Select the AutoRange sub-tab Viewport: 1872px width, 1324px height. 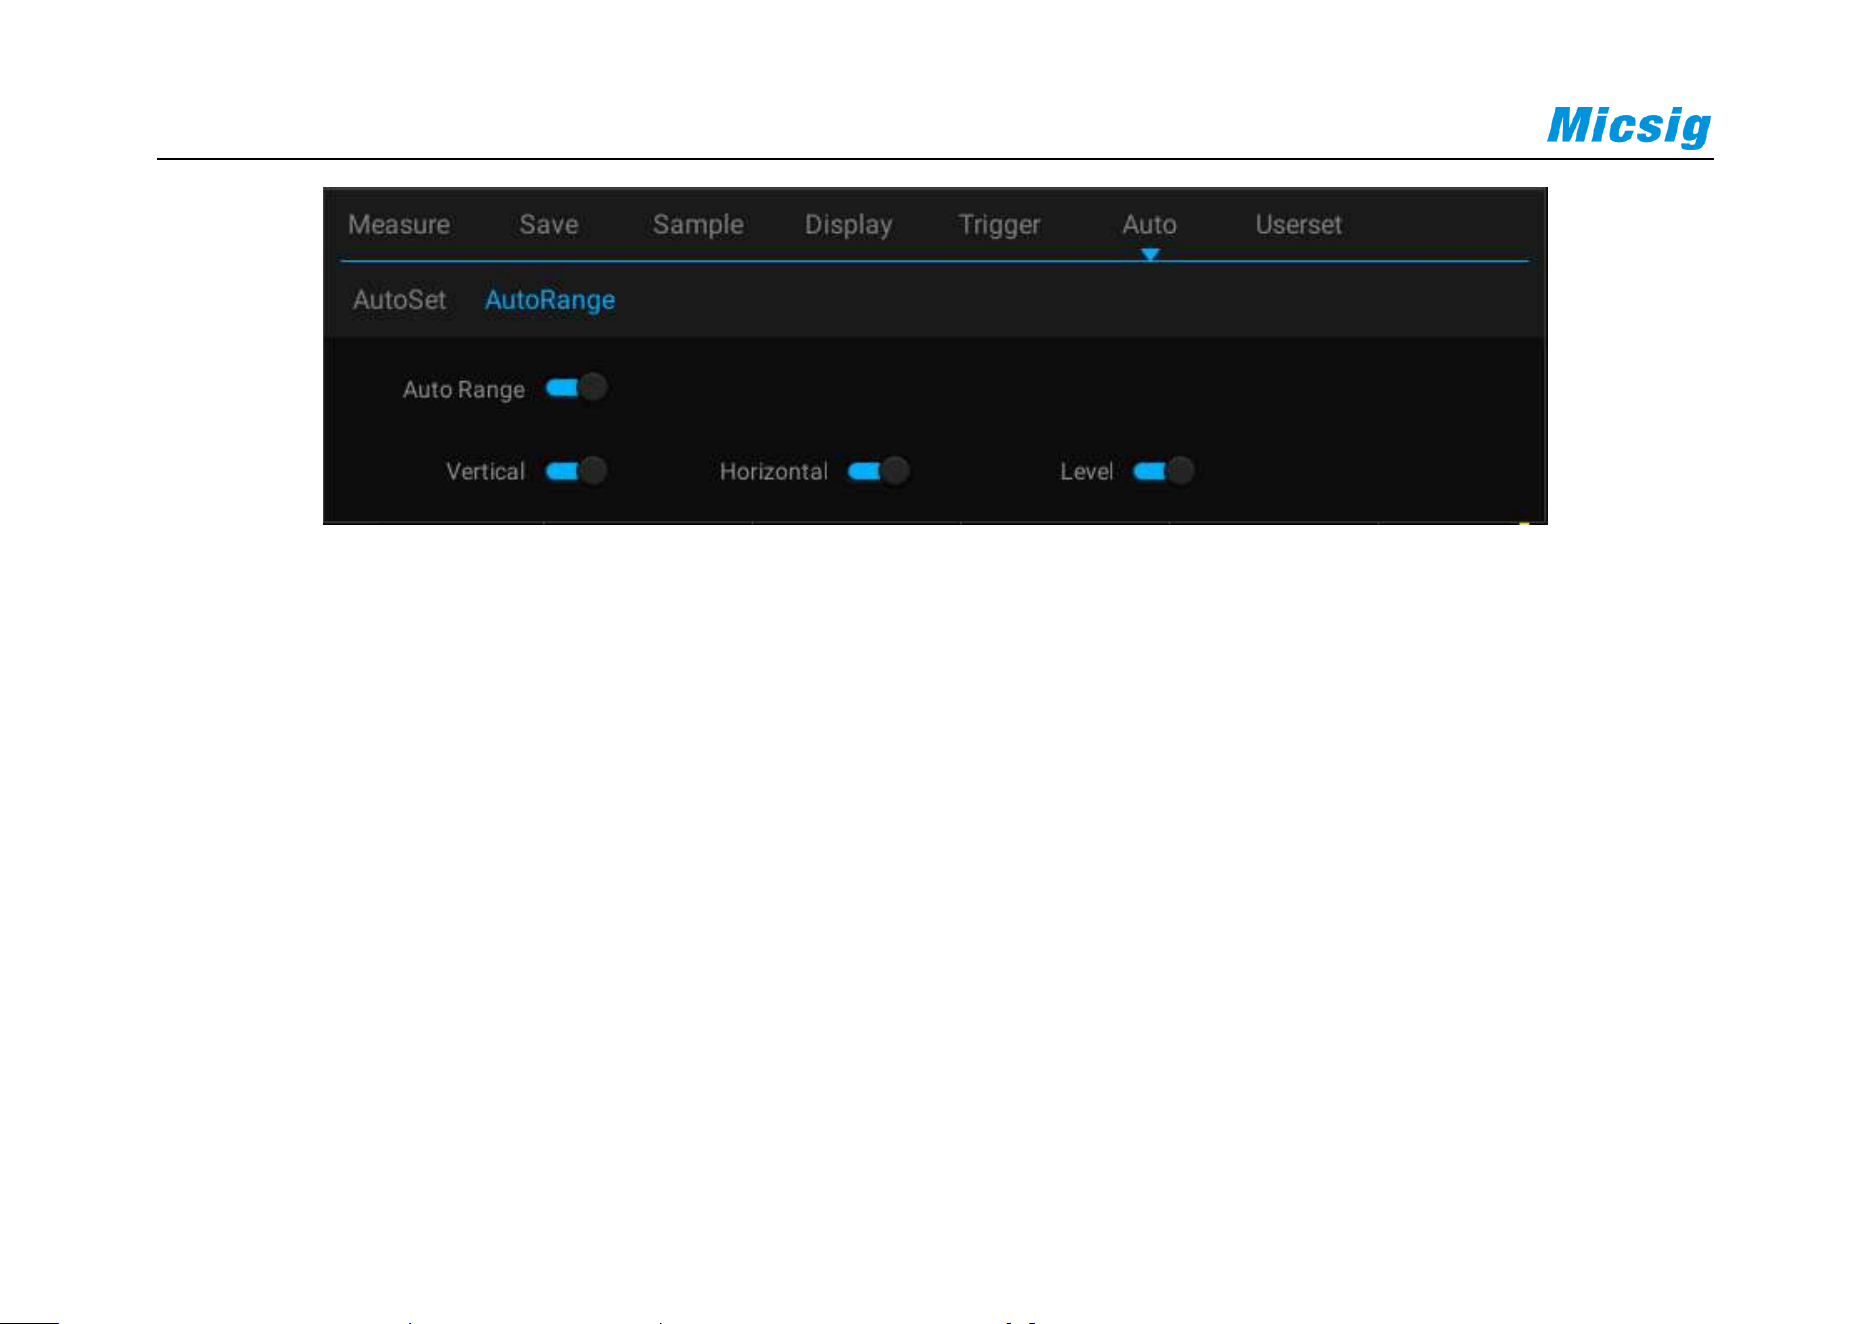tap(550, 300)
